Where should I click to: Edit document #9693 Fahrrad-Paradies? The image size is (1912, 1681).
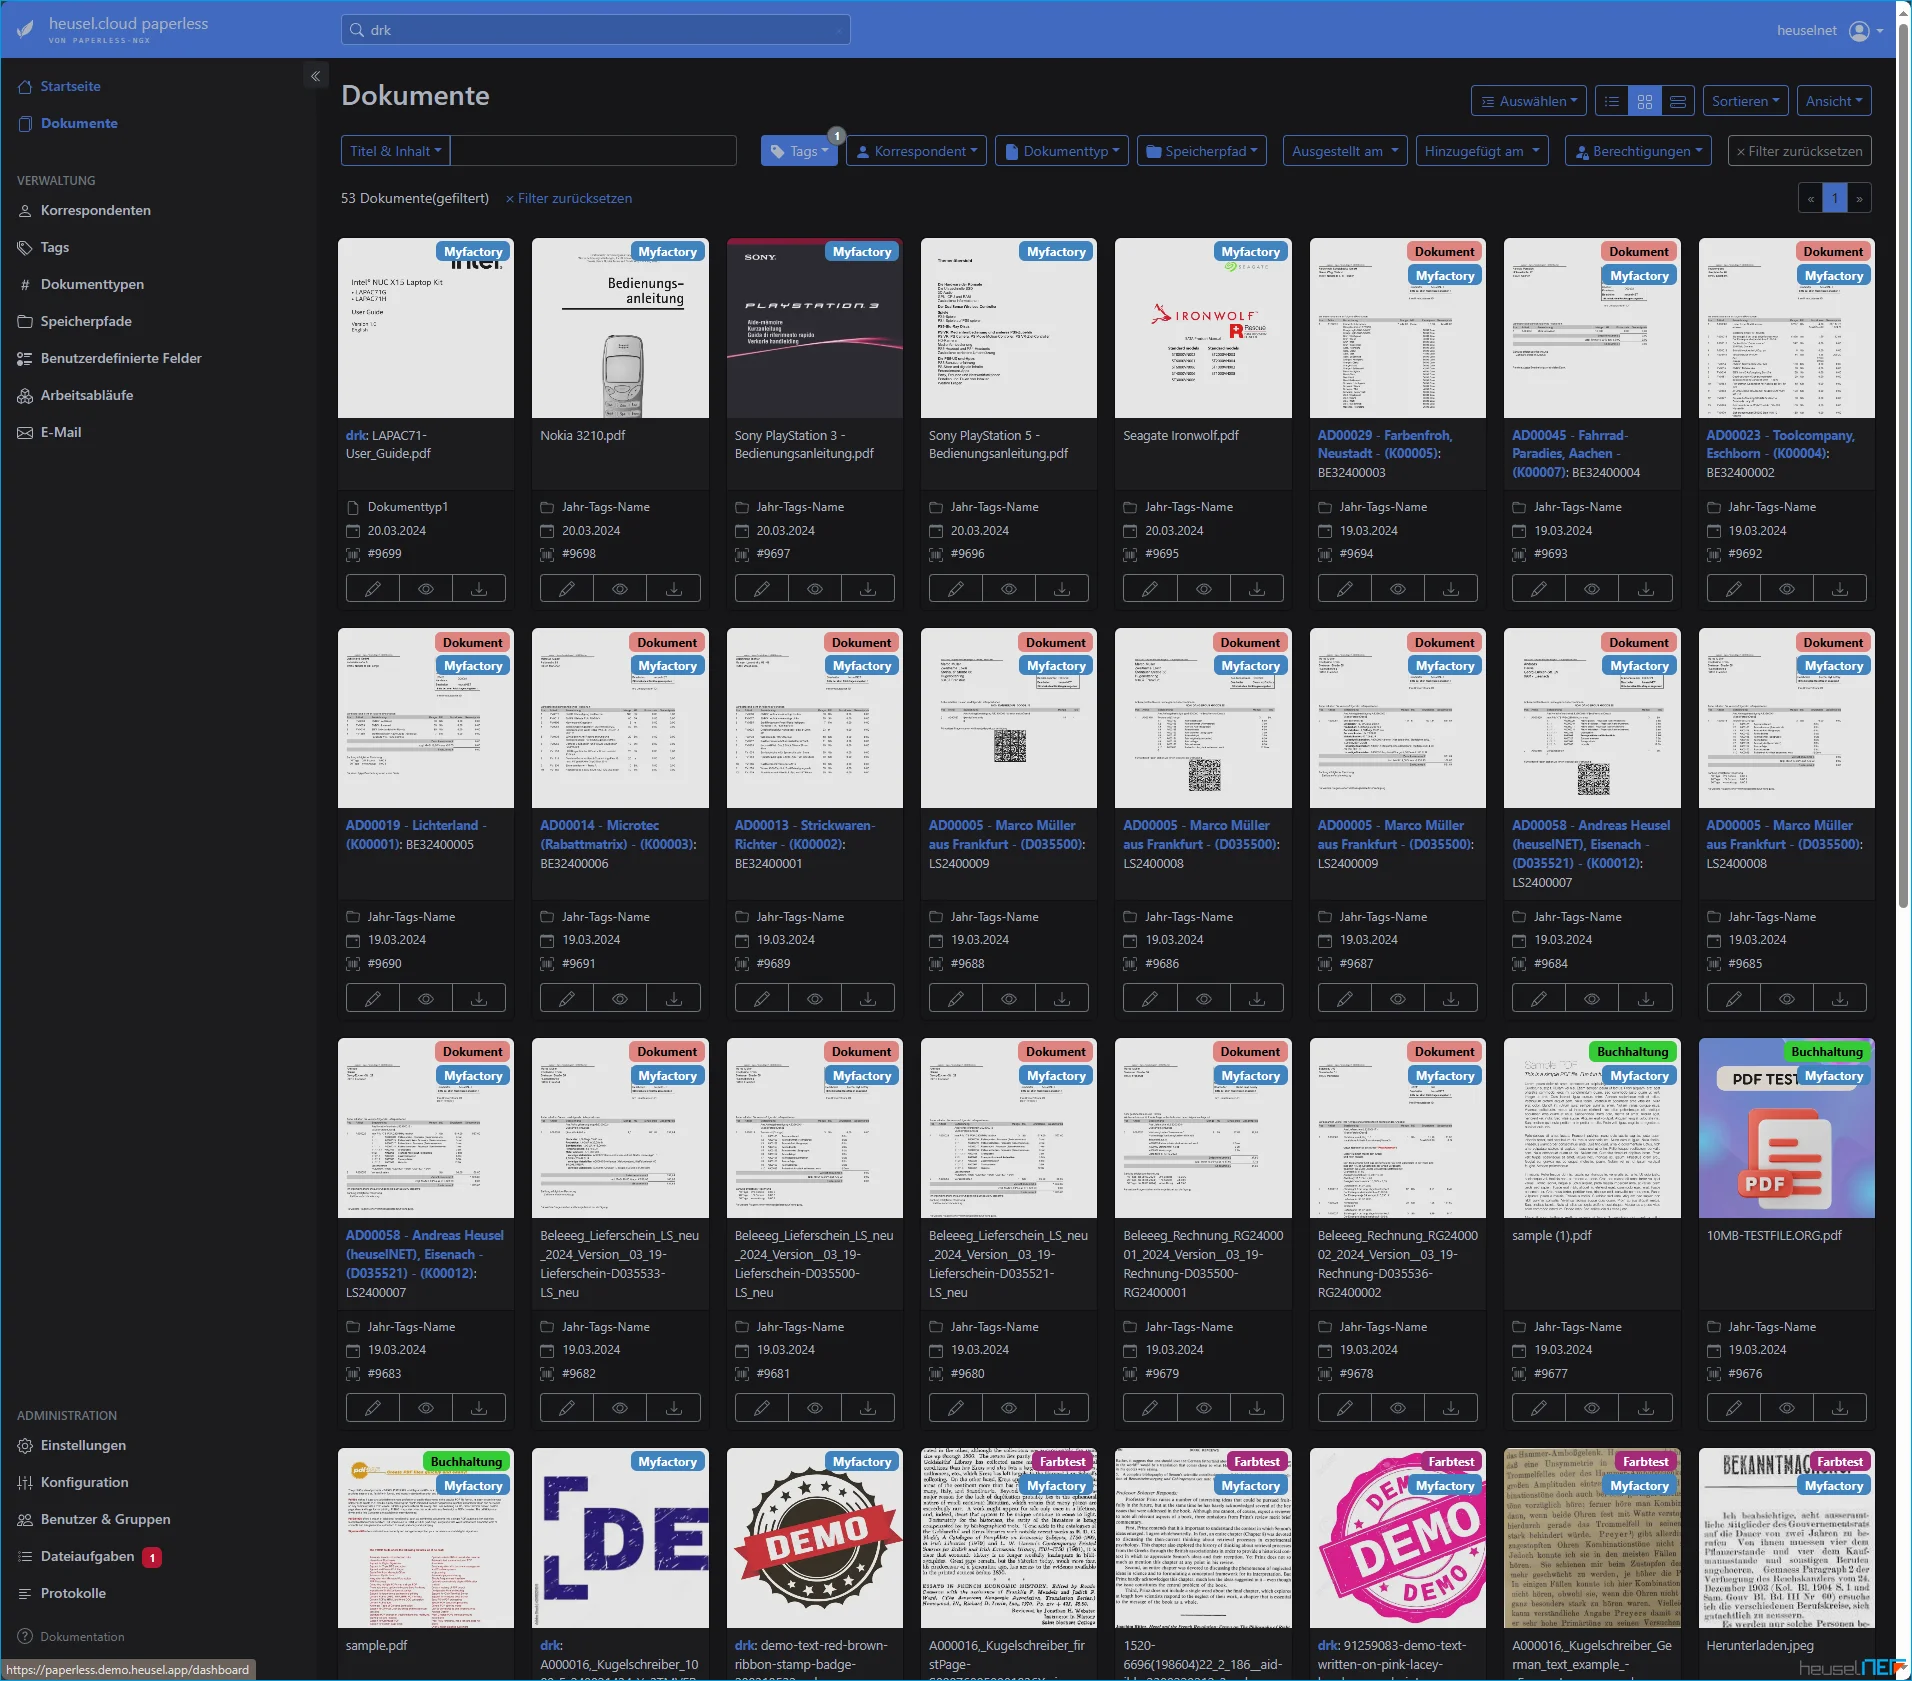(1539, 589)
